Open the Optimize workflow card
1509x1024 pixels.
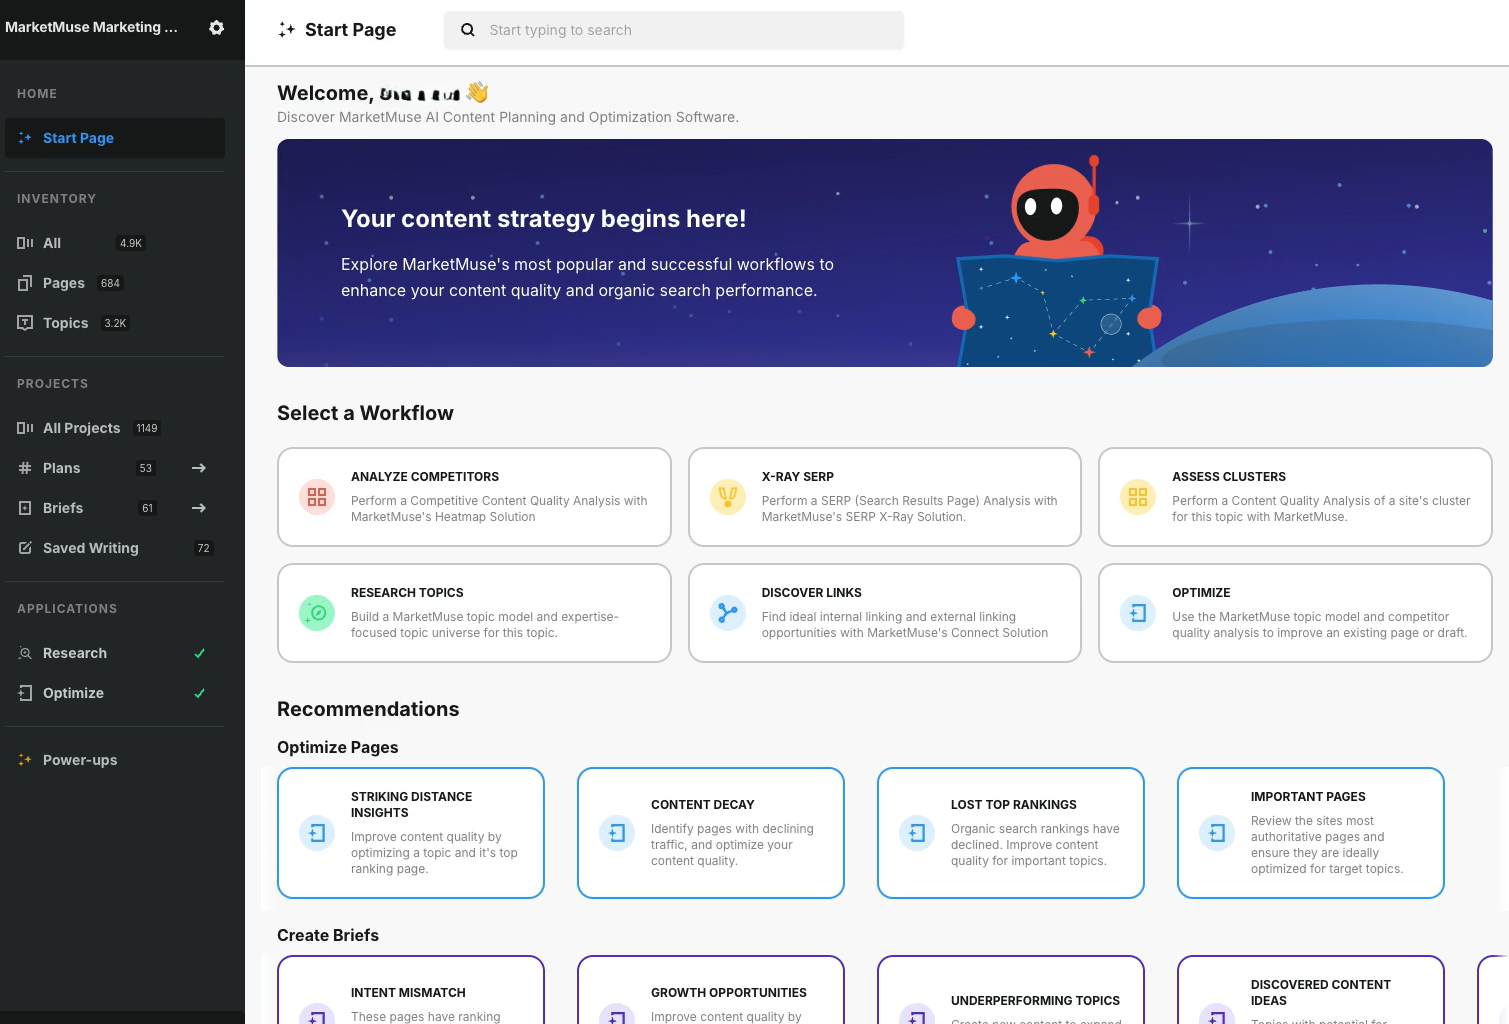tap(1295, 613)
